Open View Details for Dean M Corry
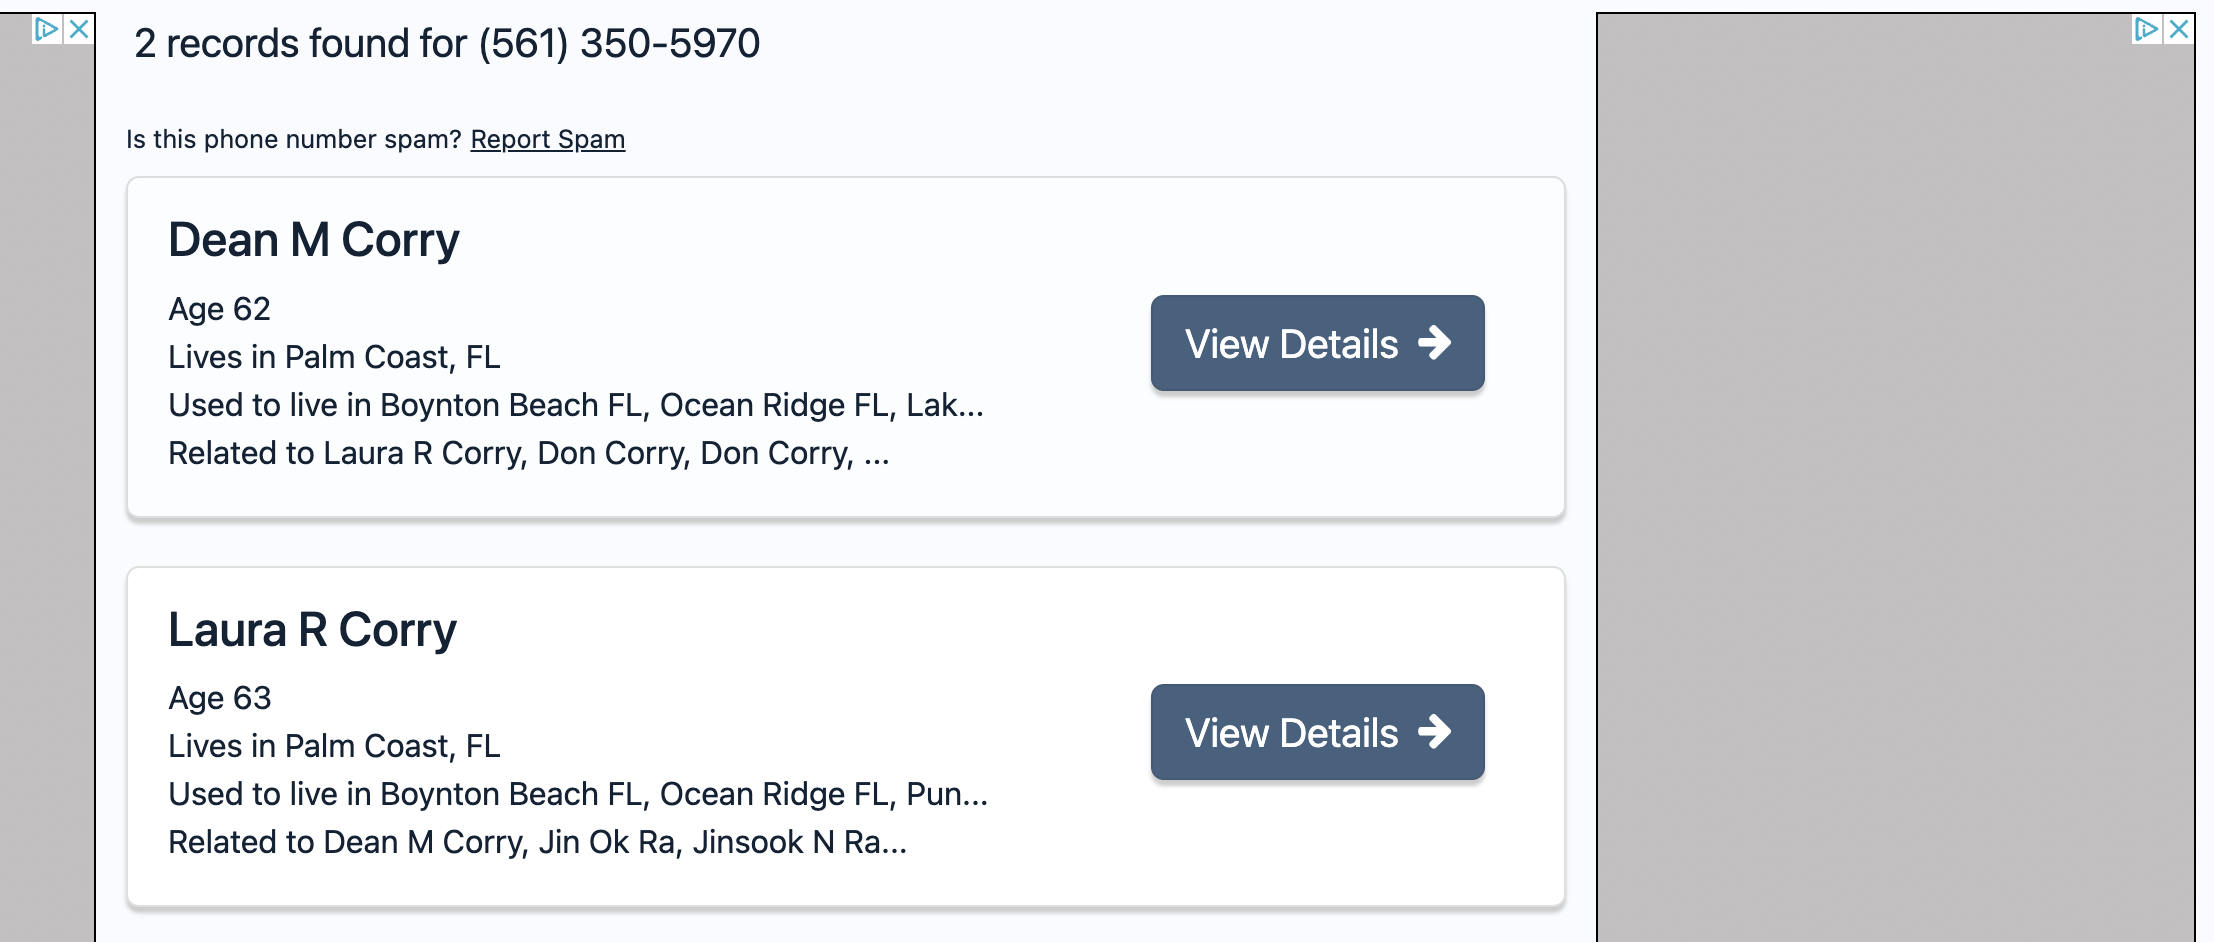 1317,343
